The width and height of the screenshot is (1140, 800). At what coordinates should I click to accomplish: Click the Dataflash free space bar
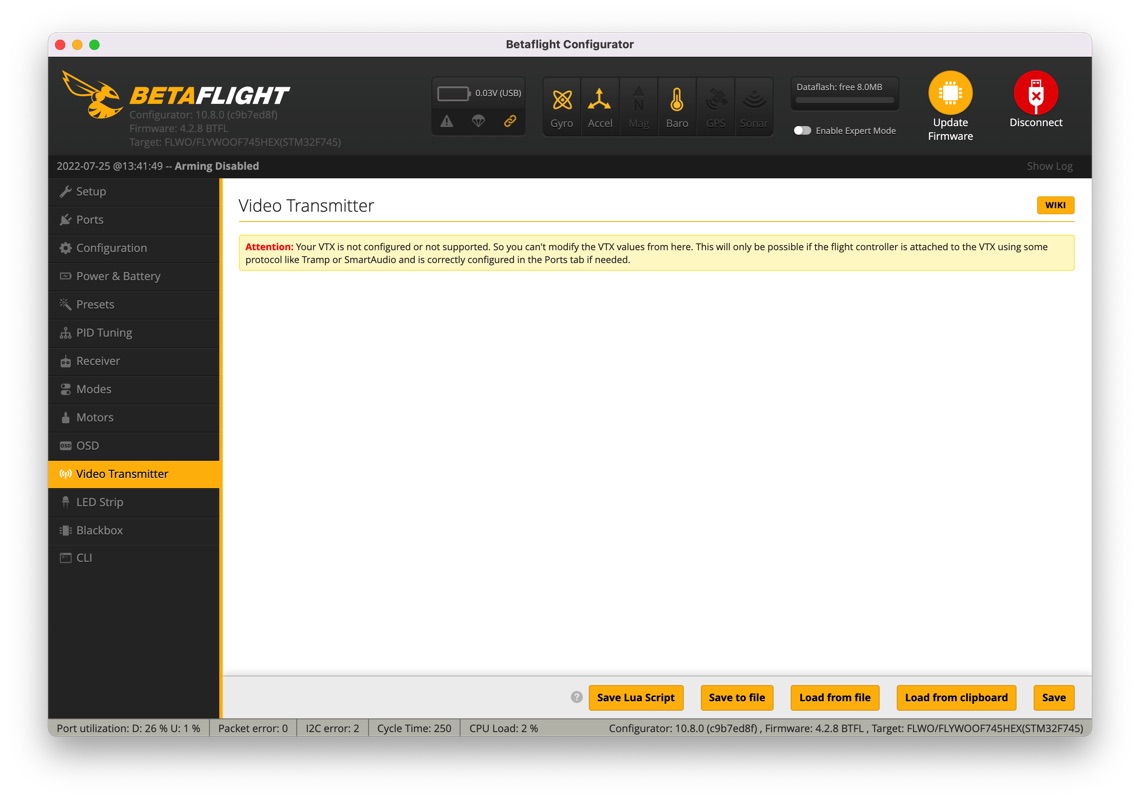844,100
